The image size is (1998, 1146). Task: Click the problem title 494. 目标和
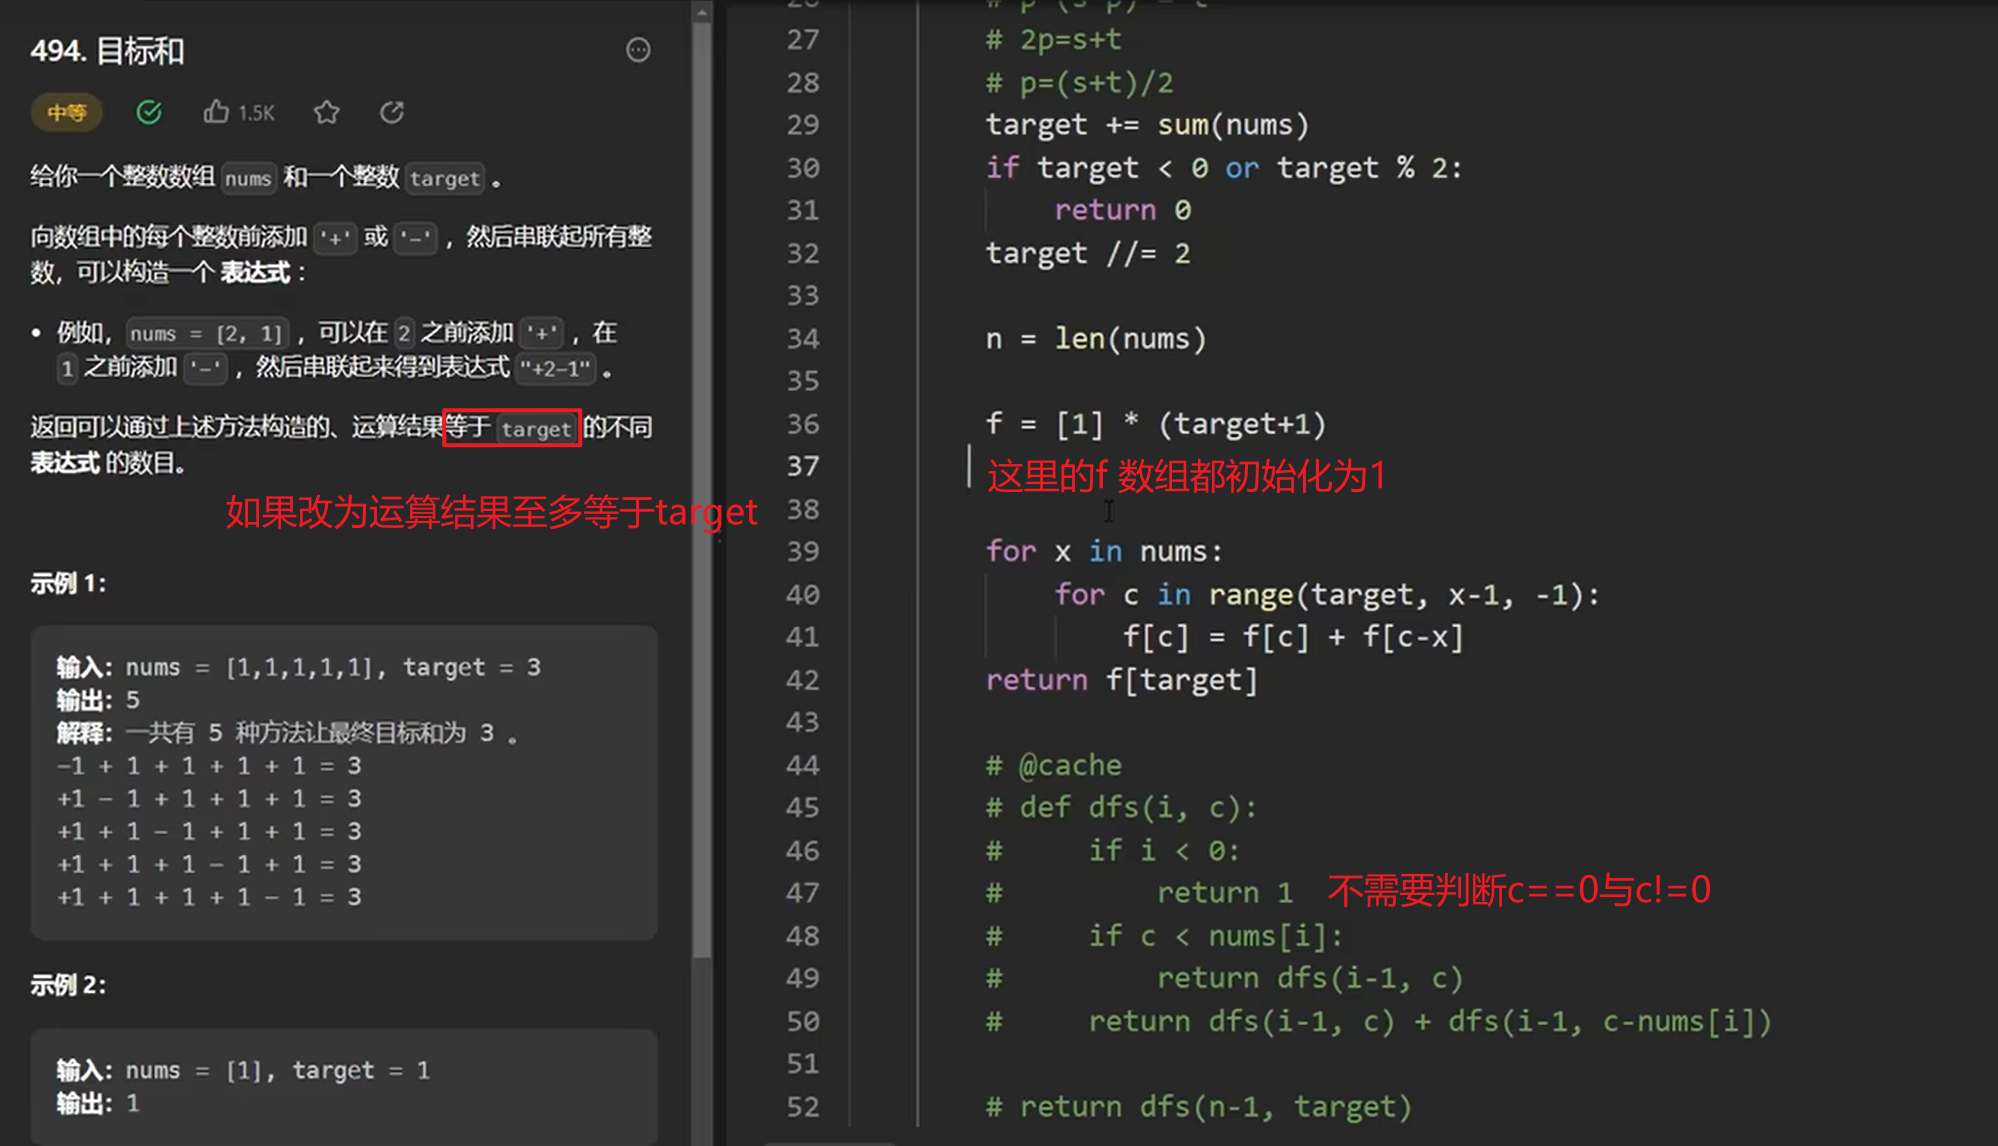click(107, 50)
